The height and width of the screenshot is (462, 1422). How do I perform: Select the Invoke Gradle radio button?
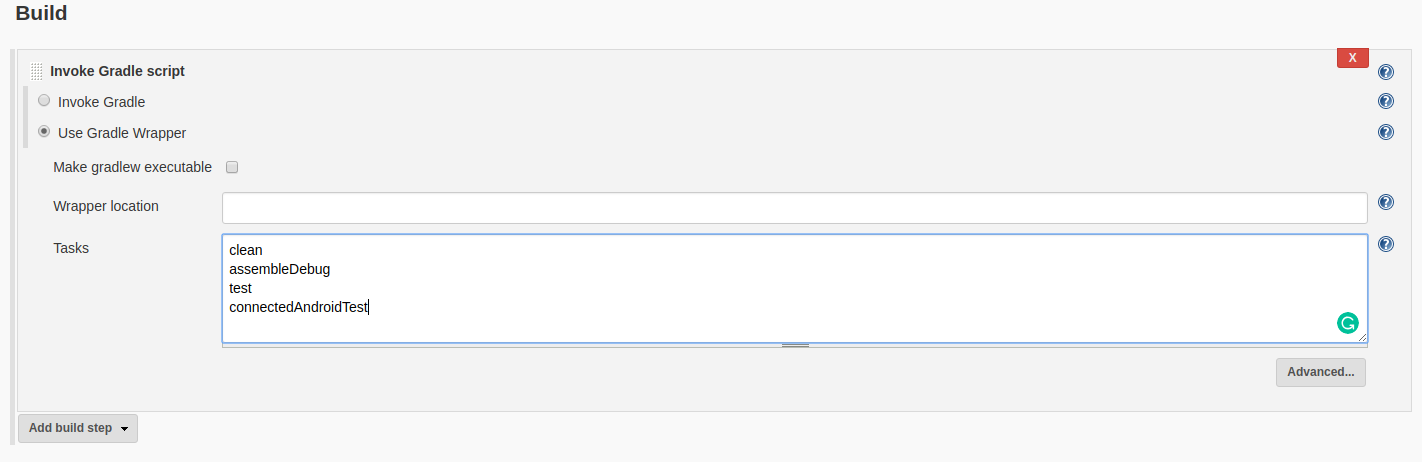tap(44, 100)
